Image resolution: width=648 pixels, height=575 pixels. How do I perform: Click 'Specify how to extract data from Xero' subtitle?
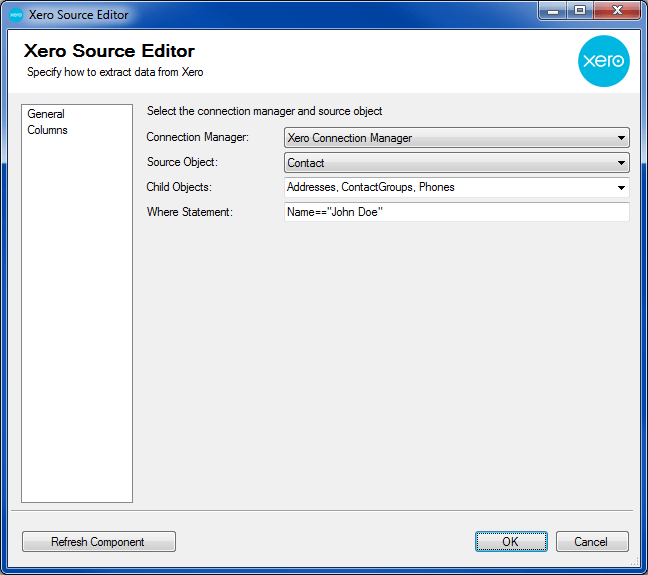pos(115,72)
